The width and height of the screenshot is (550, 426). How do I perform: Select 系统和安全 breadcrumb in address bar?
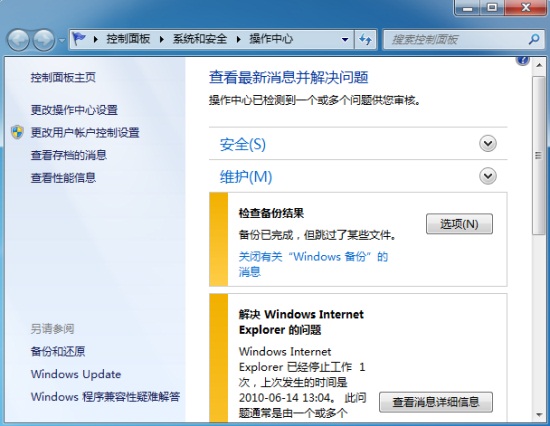pyautogui.click(x=200, y=39)
